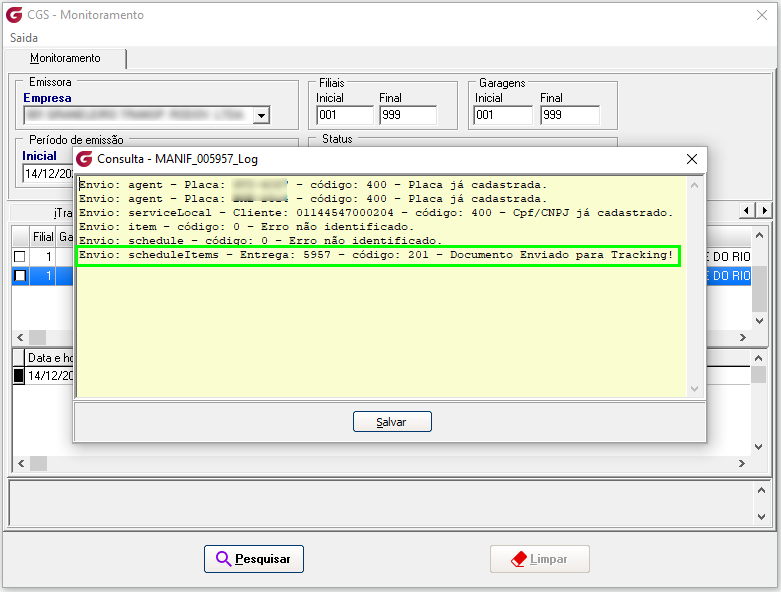The height and width of the screenshot is (592, 781).
Task: Click the CGS logo in Consulta dialog title
Action: tap(84, 159)
